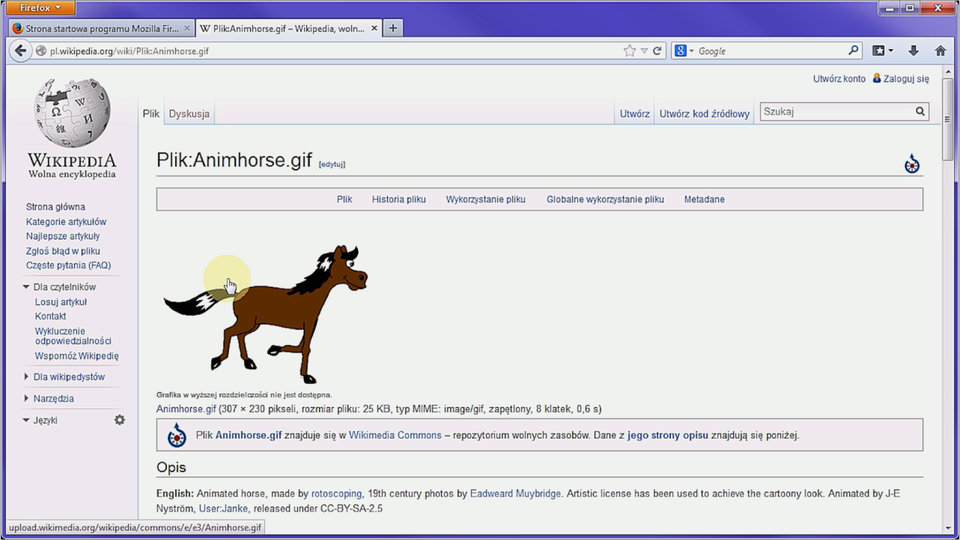The width and height of the screenshot is (960, 540).
Task: Open the orange Firefox menu button
Action: [x=40, y=8]
